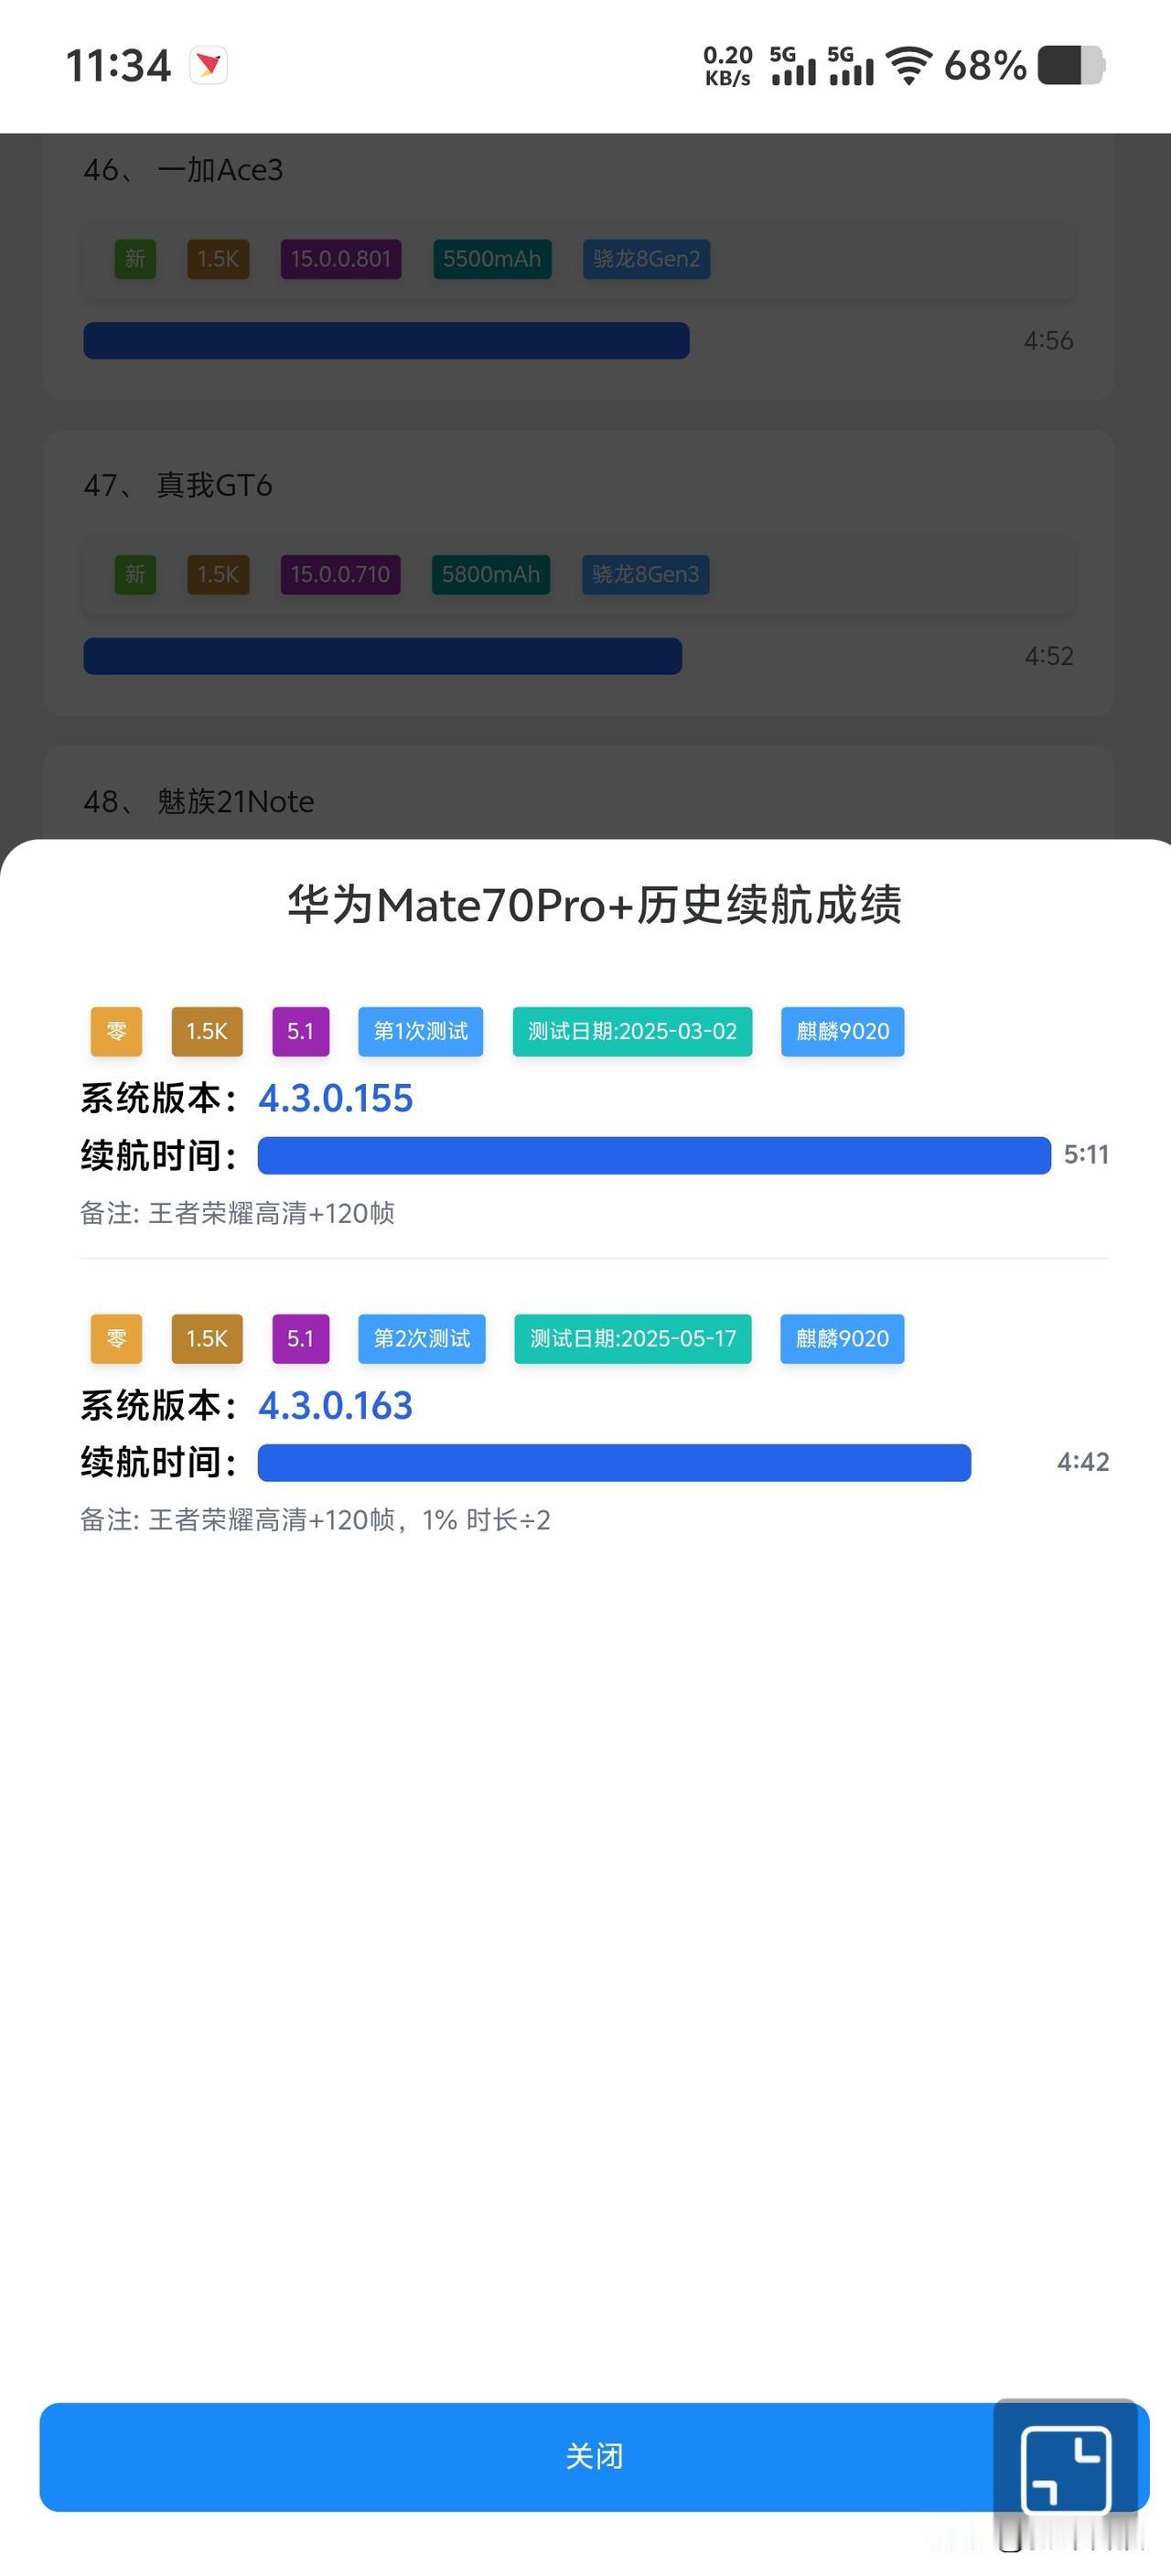Tap the 4:56 bar for 一加Ace3
This screenshot has width=1171, height=2576.
386,340
